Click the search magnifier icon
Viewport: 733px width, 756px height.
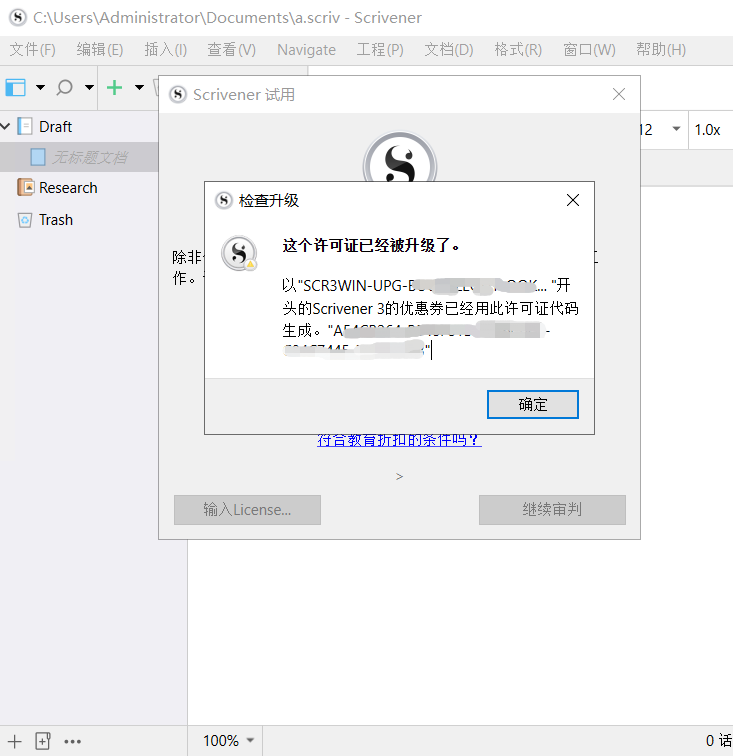coord(64,88)
